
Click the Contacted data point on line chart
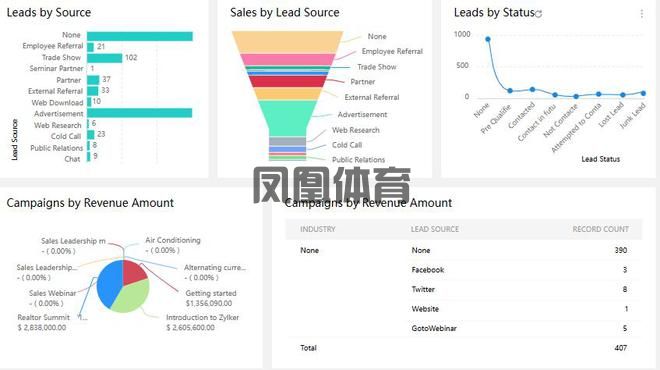532,89
